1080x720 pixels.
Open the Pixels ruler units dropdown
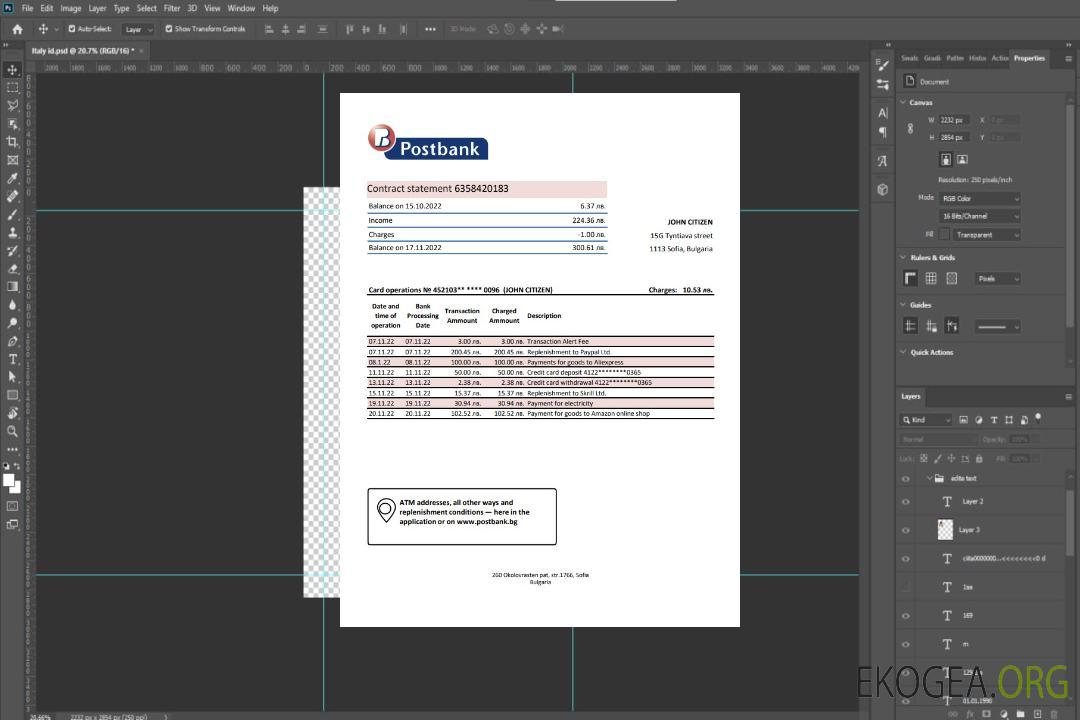point(997,278)
